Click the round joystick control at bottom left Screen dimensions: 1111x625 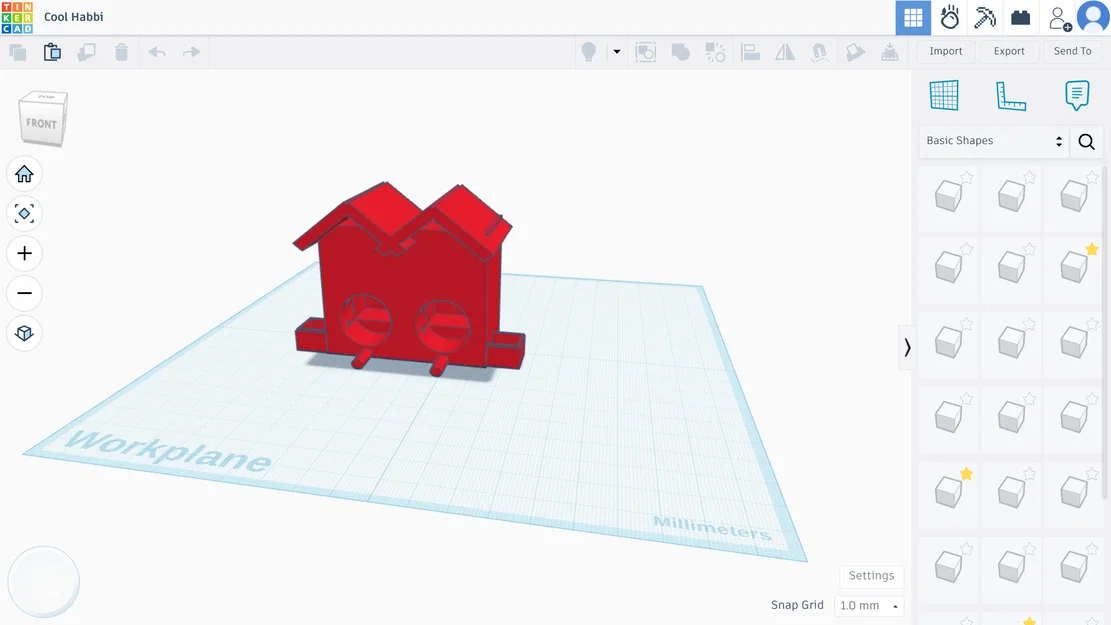click(43, 582)
